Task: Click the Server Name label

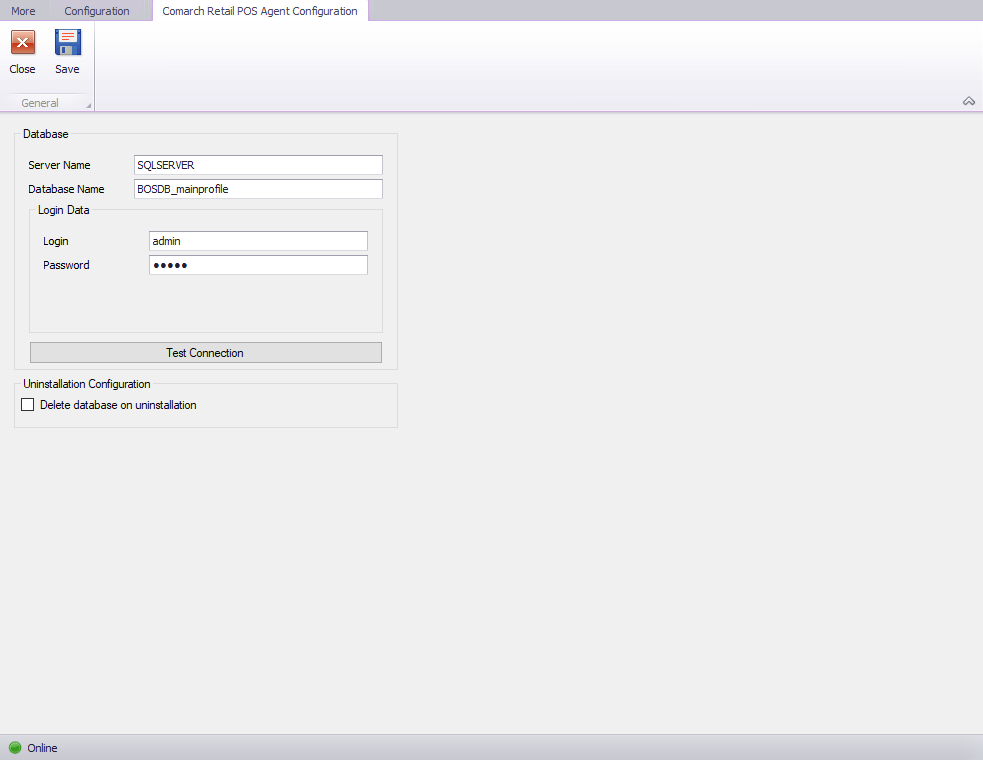Action: coord(59,165)
